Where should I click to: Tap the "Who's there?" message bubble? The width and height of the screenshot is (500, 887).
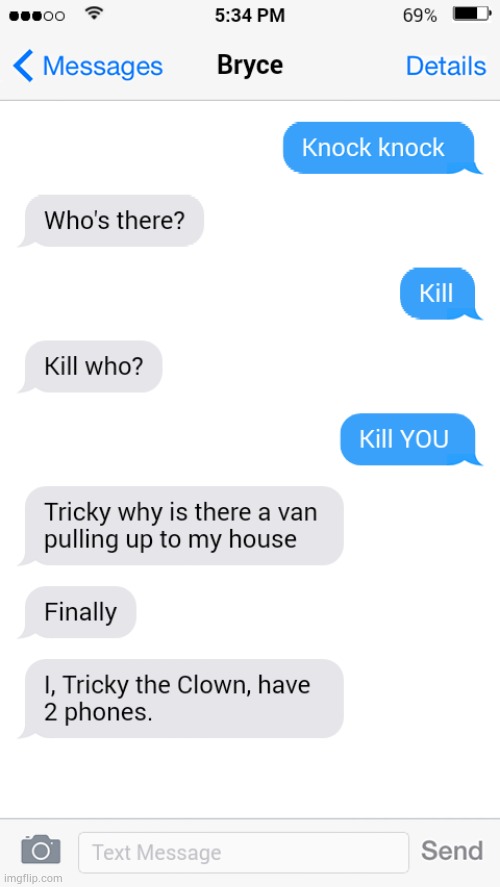point(111,221)
